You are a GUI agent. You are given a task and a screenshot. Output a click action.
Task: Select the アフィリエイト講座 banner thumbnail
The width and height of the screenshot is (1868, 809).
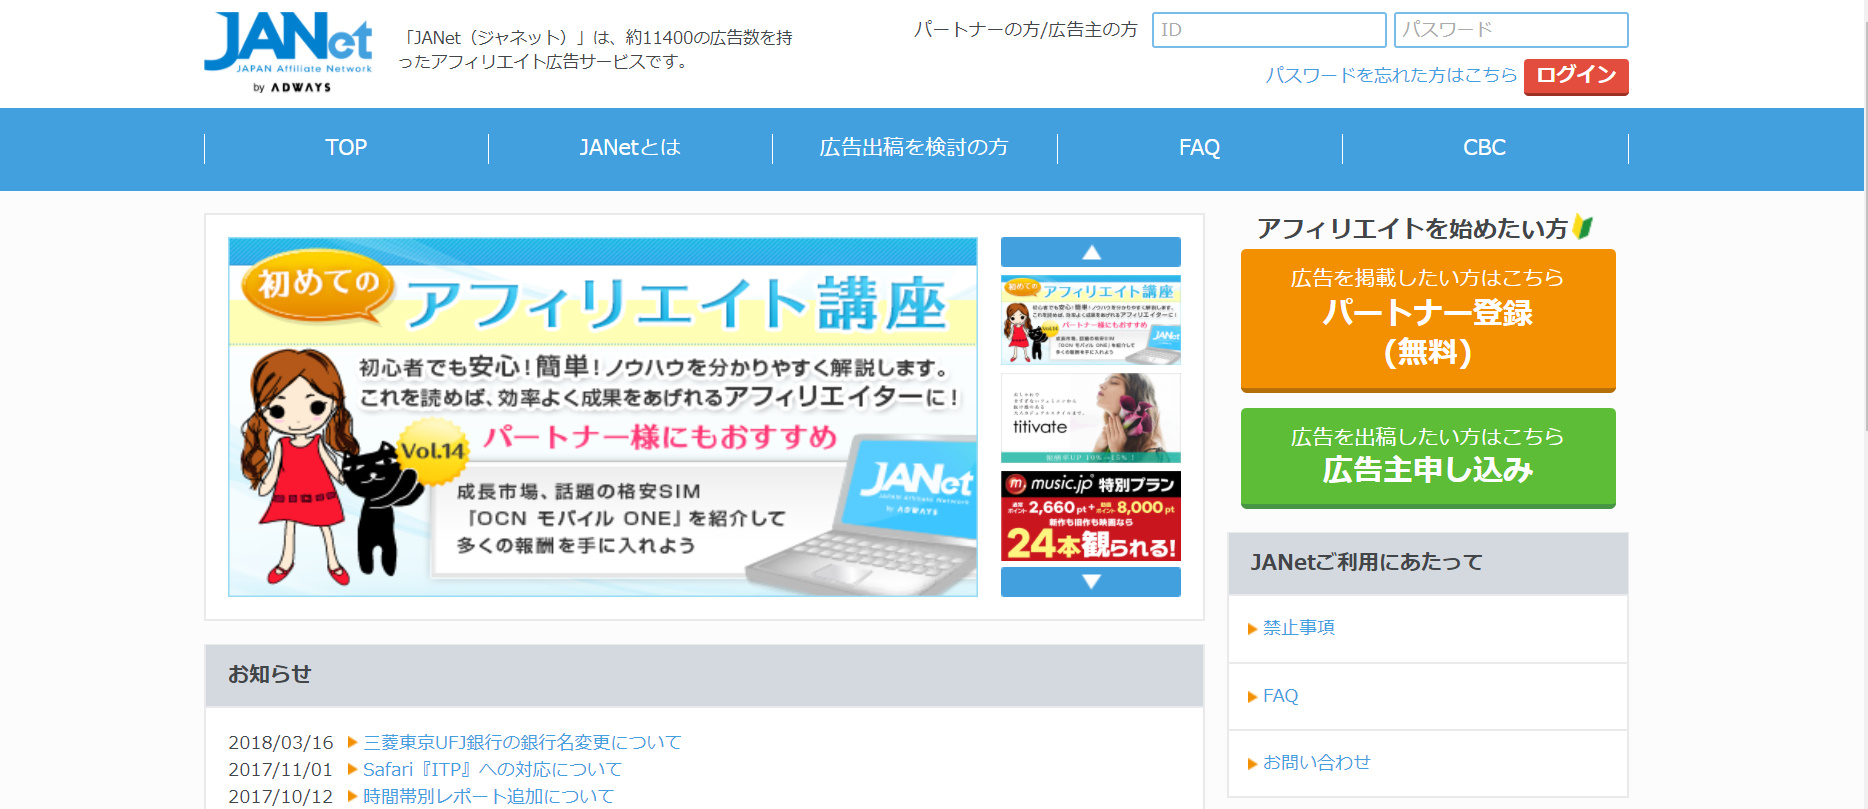[1091, 320]
